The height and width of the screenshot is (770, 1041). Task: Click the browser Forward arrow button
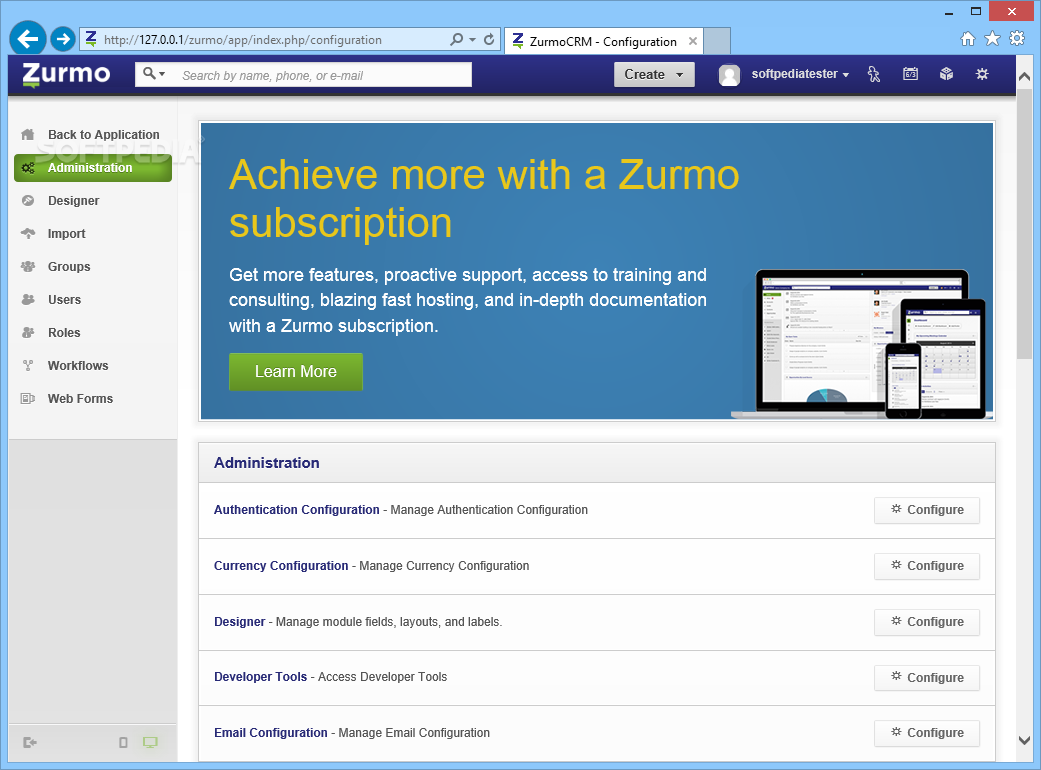(63, 39)
